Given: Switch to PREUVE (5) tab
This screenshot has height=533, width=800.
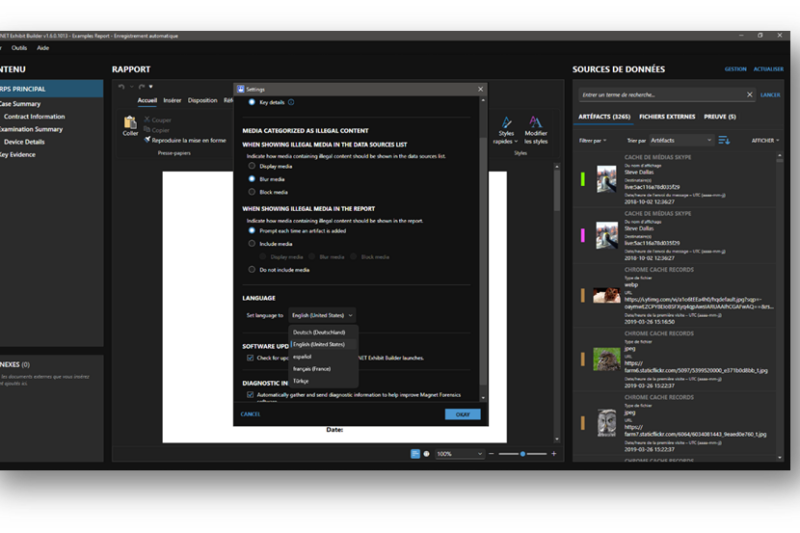Looking at the screenshot, I should click(720, 117).
